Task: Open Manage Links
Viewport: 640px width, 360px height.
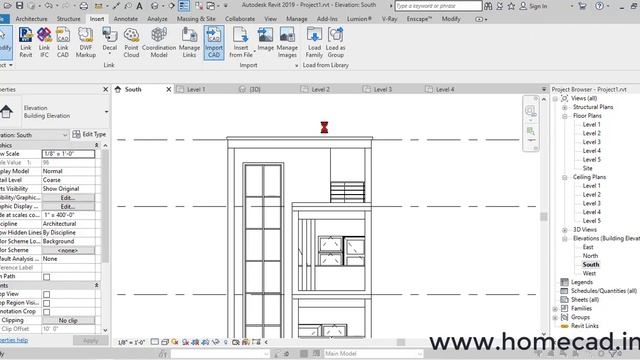Action: click(x=189, y=42)
